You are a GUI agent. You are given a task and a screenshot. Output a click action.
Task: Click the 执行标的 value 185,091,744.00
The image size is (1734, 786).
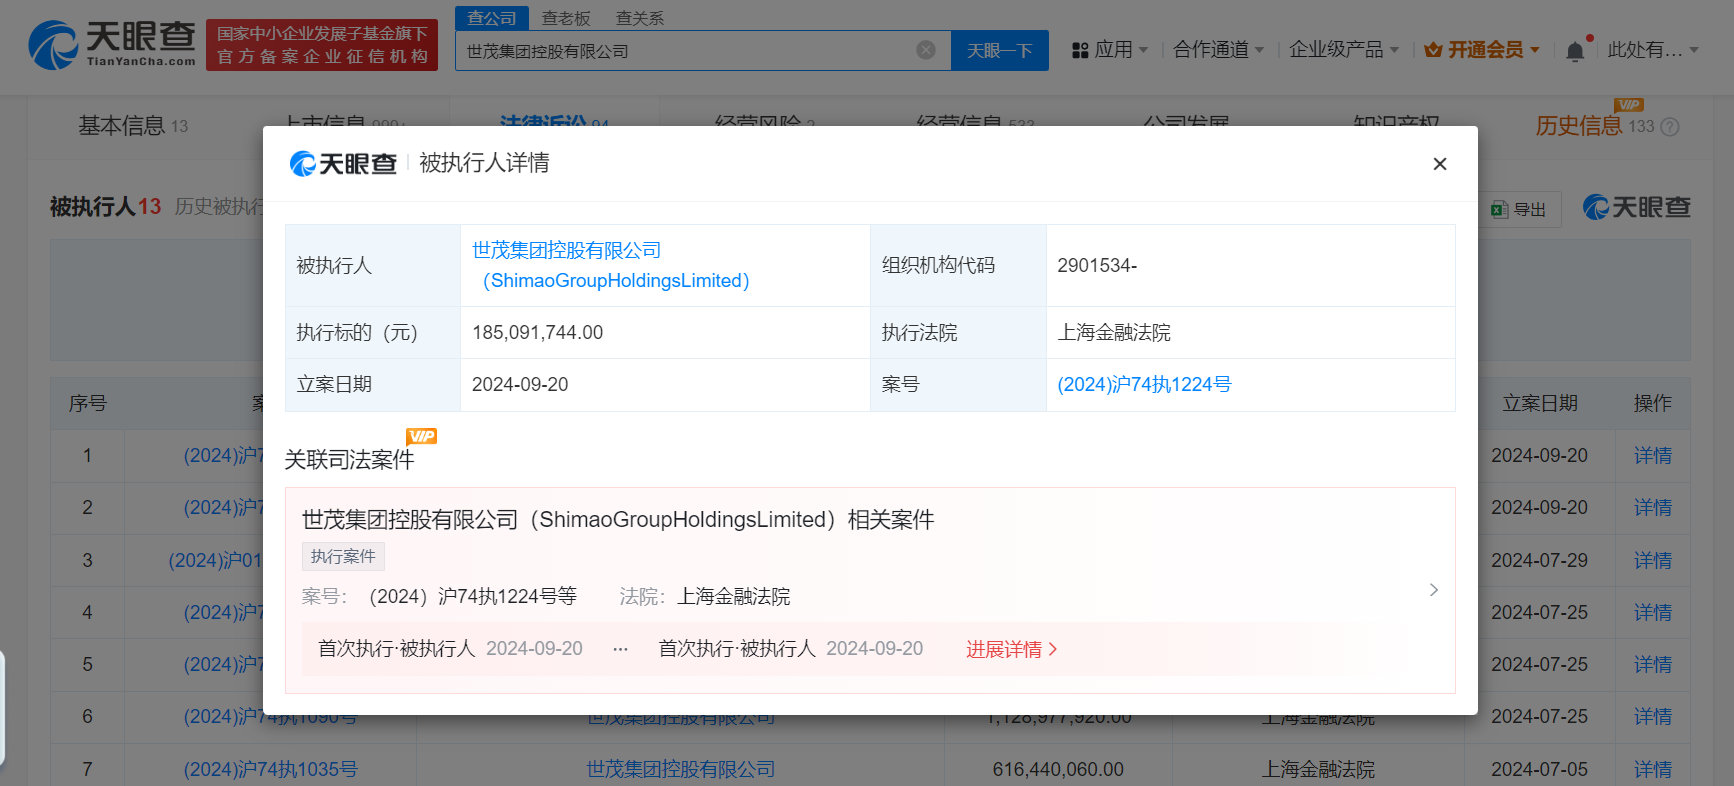coord(538,333)
